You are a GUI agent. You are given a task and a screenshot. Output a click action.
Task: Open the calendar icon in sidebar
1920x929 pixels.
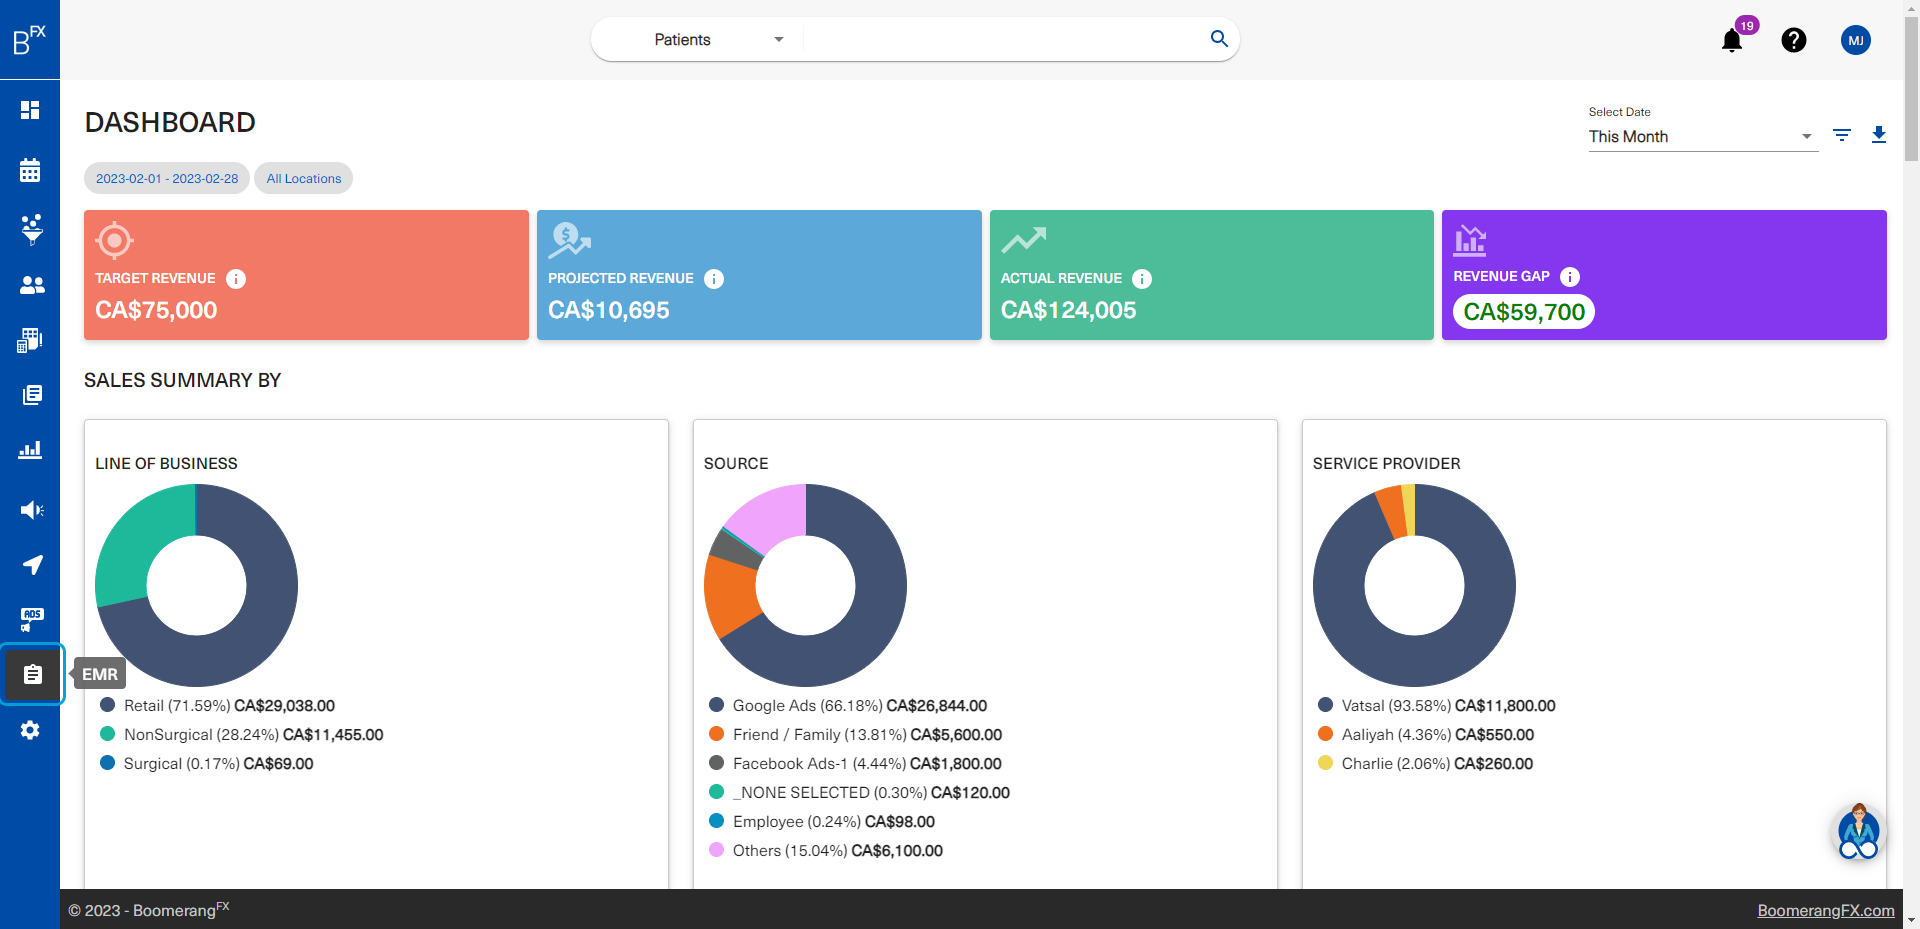coord(30,170)
